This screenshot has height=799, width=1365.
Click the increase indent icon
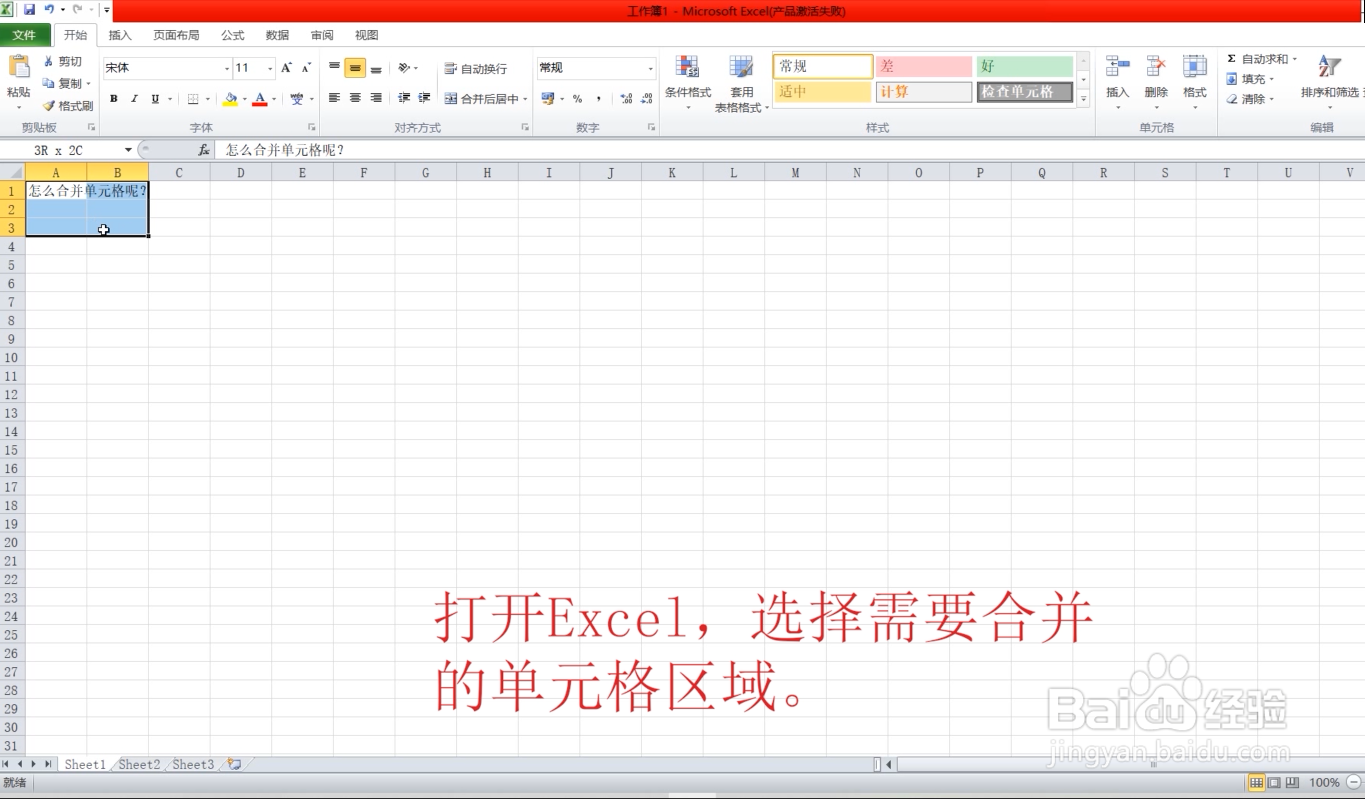click(424, 98)
